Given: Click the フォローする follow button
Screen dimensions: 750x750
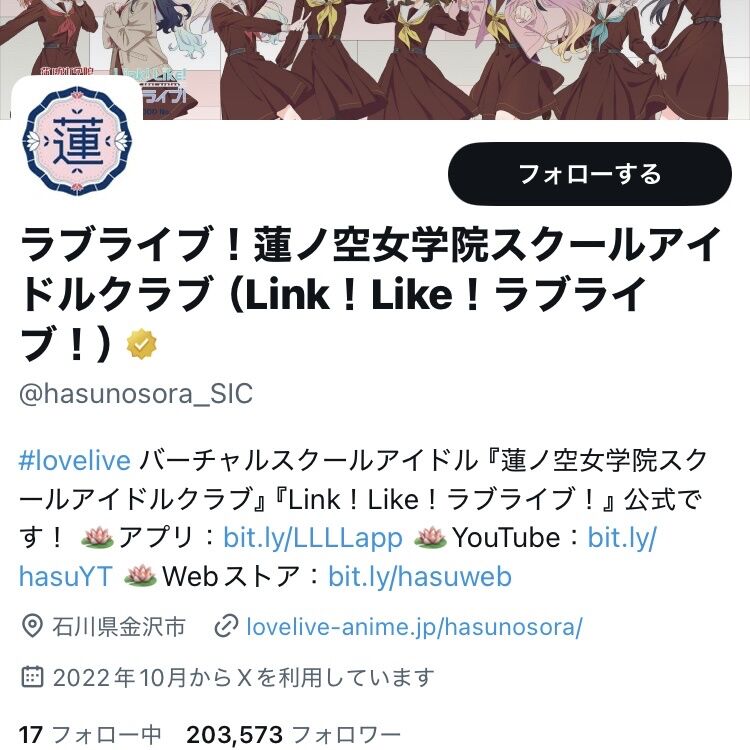Looking at the screenshot, I should (589, 174).
